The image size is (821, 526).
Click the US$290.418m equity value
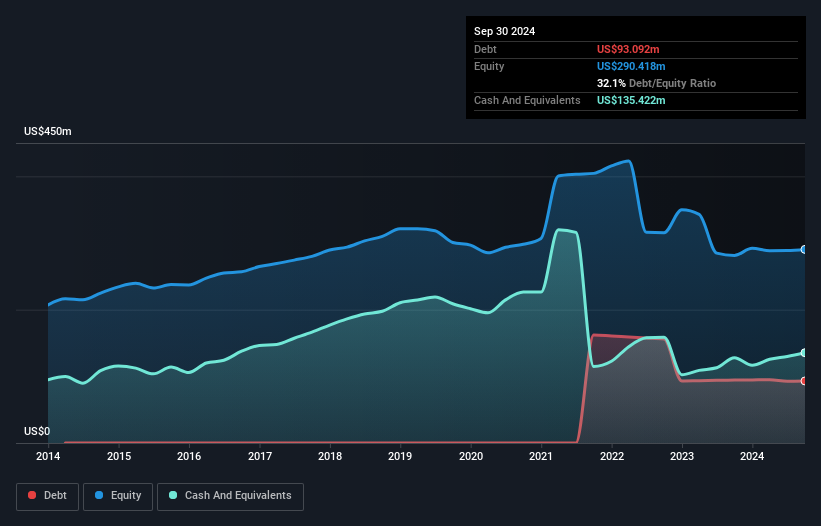pyautogui.click(x=631, y=66)
